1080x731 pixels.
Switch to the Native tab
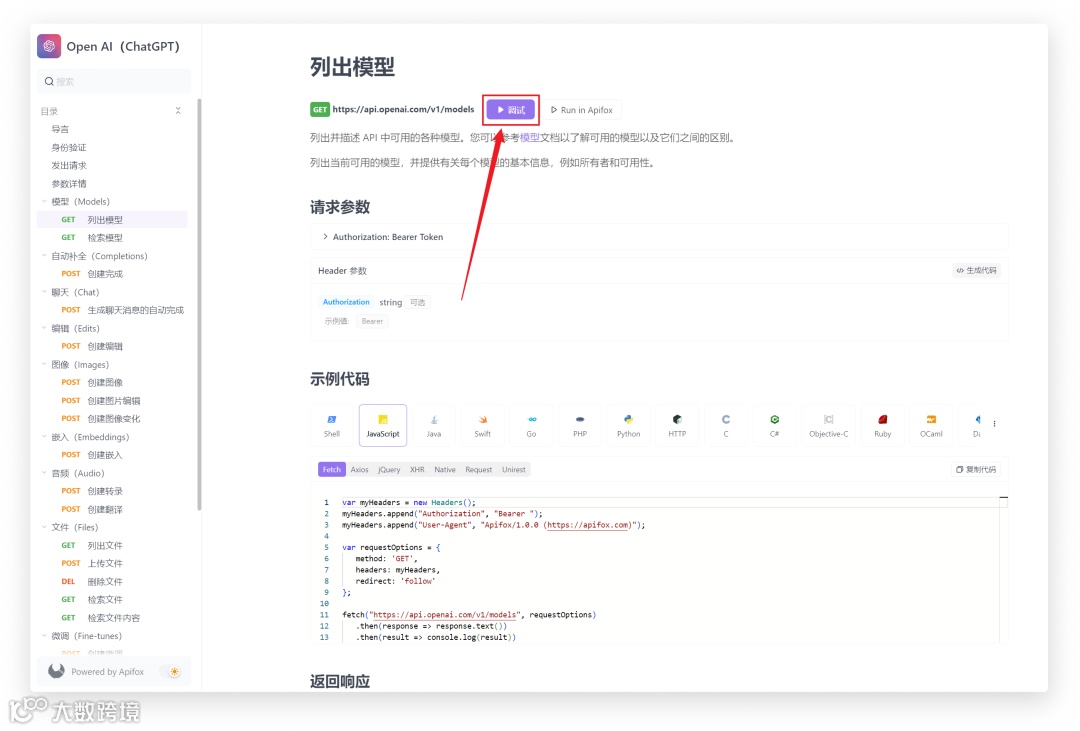[x=445, y=469]
